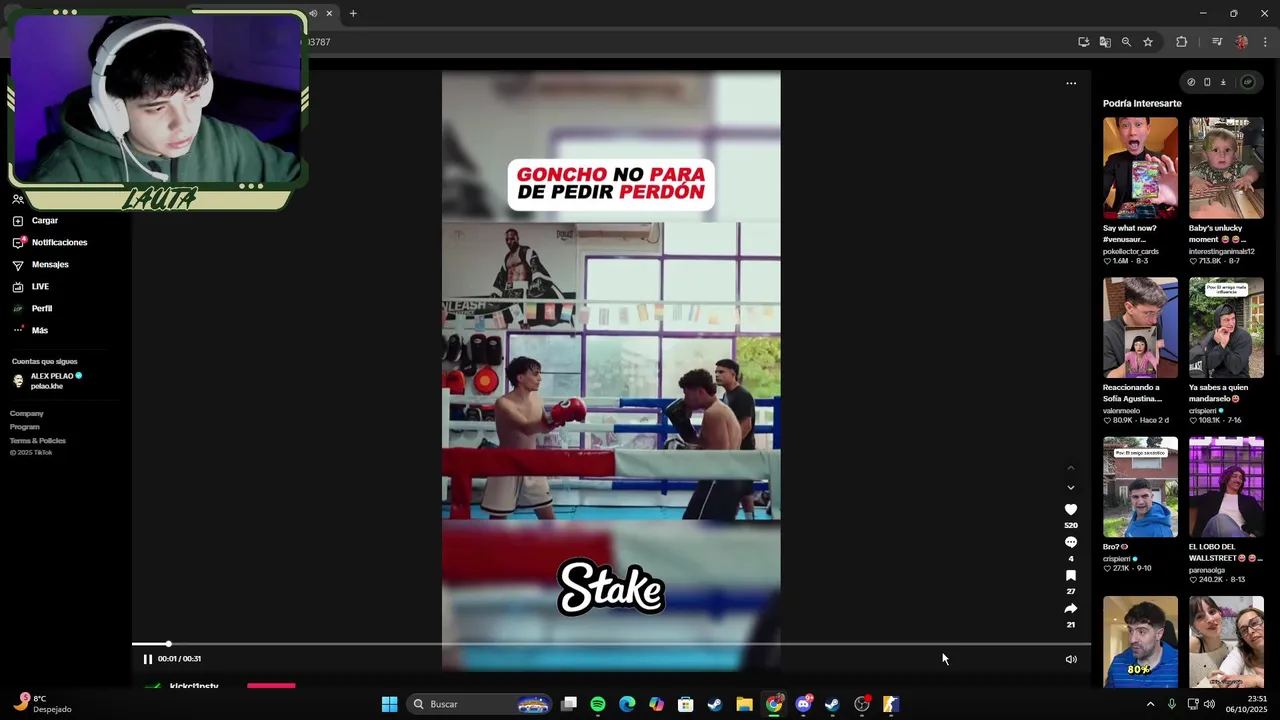Open the ALEX PELAO followed account
The image size is (1280, 720).
coord(50,381)
